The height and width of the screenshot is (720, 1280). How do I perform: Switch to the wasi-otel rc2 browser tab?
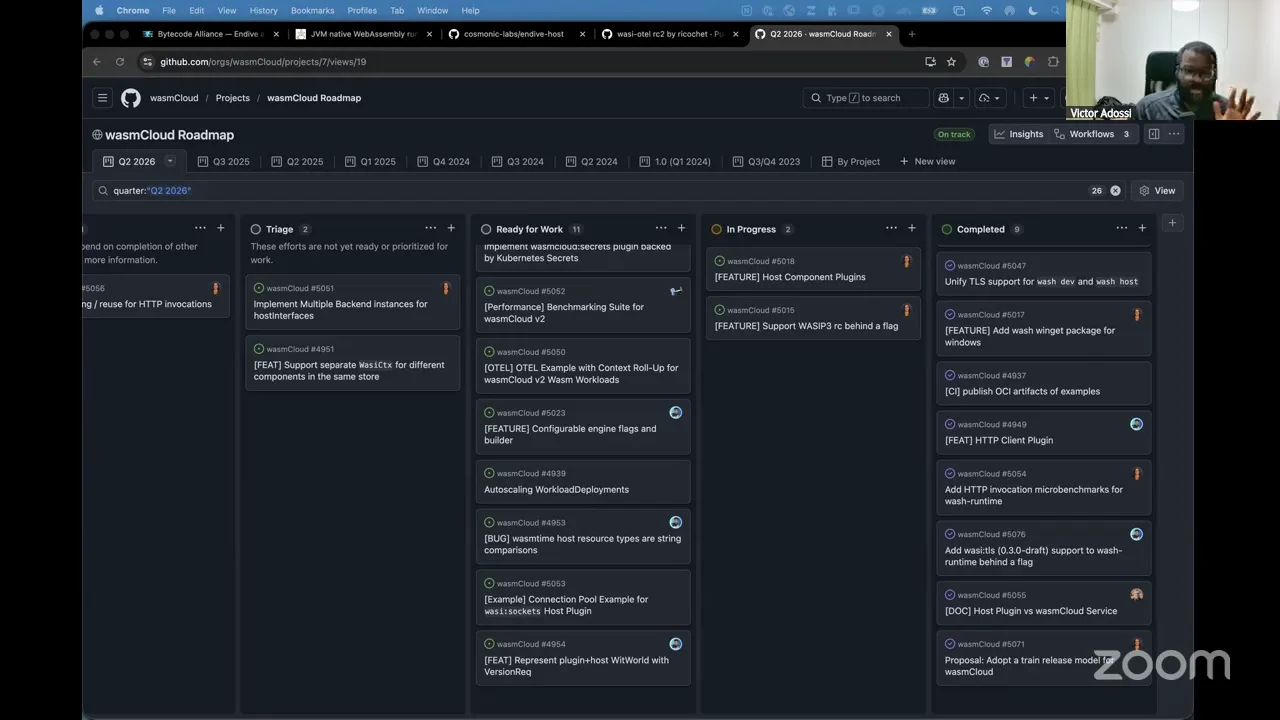669,34
